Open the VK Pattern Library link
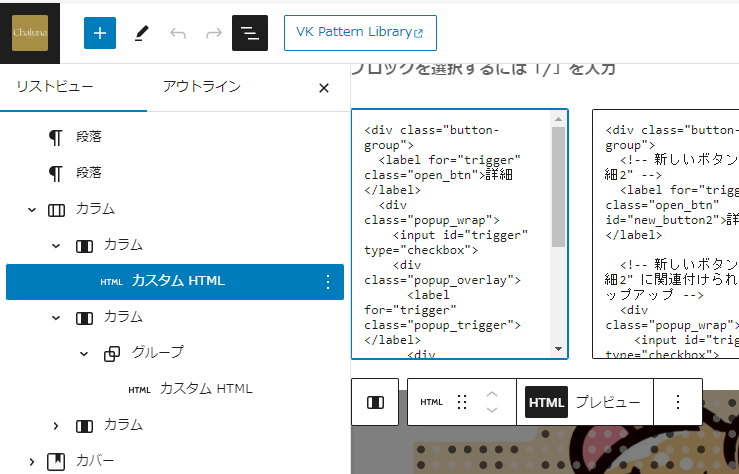The height and width of the screenshot is (474, 739). pos(360,33)
